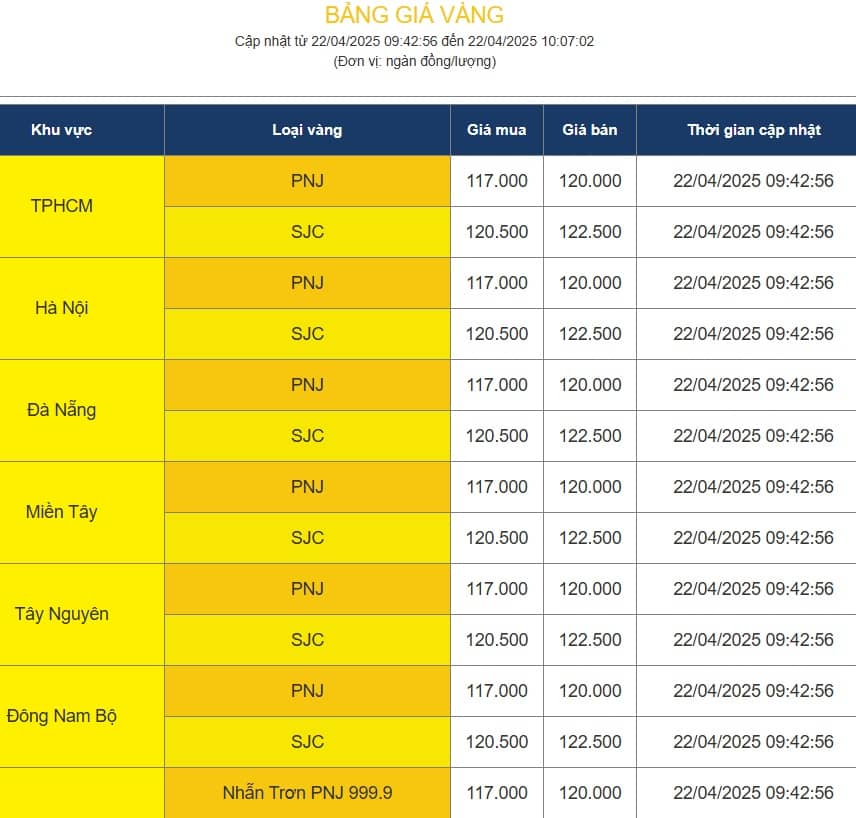
Task: Click the PNJ gold type in Đông Nam Bộ
Action: point(307,691)
